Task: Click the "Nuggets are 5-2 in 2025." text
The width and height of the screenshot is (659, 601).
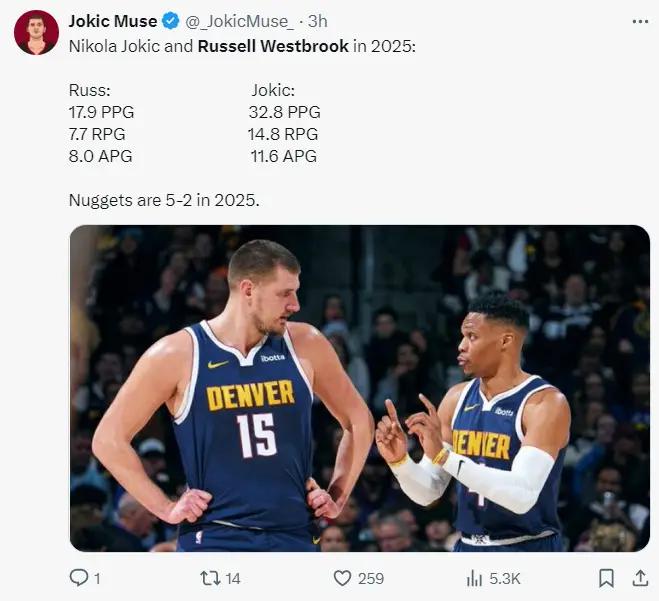Action: click(164, 200)
